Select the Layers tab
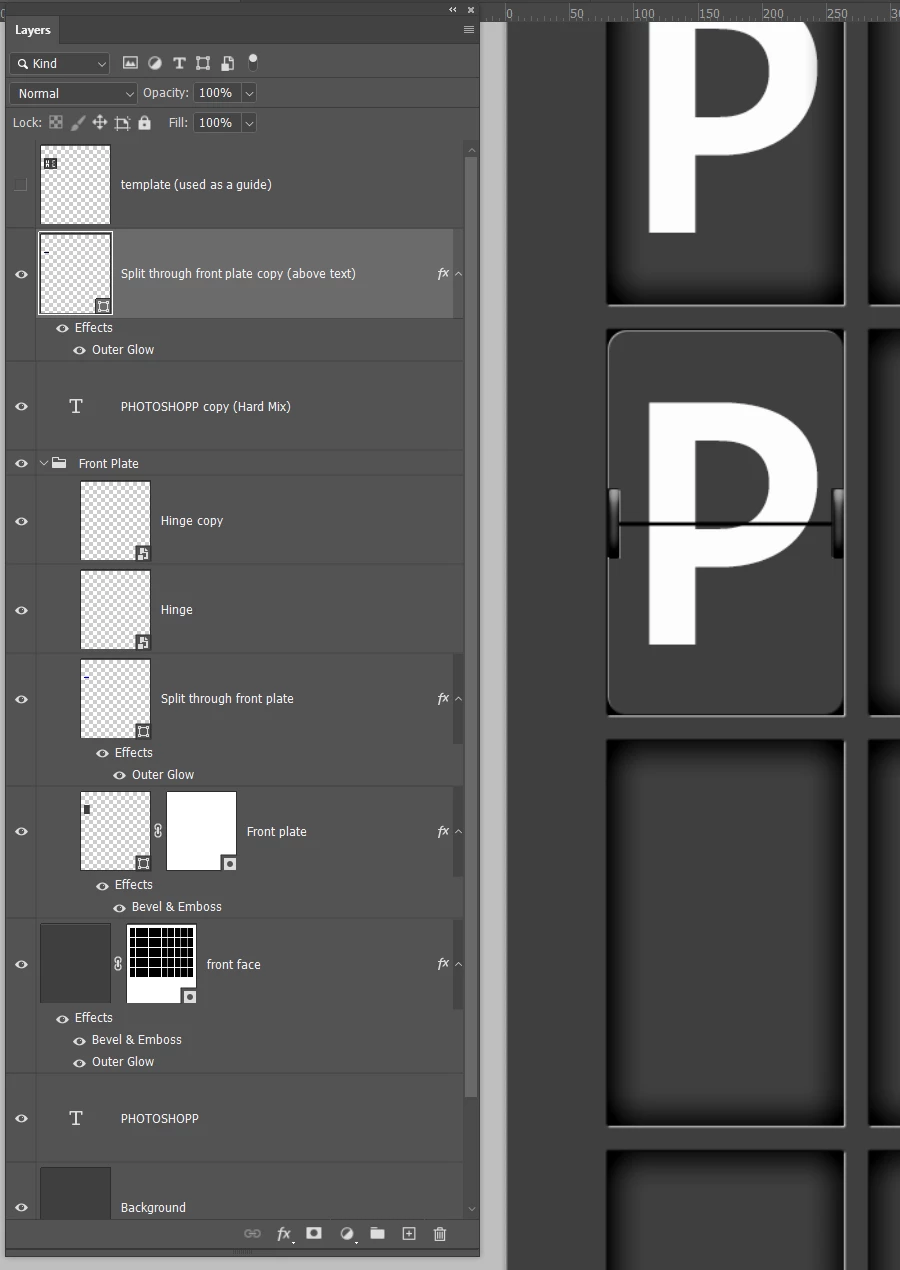Image resolution: width=900 pixels, height=1270 pixels. 33,30
